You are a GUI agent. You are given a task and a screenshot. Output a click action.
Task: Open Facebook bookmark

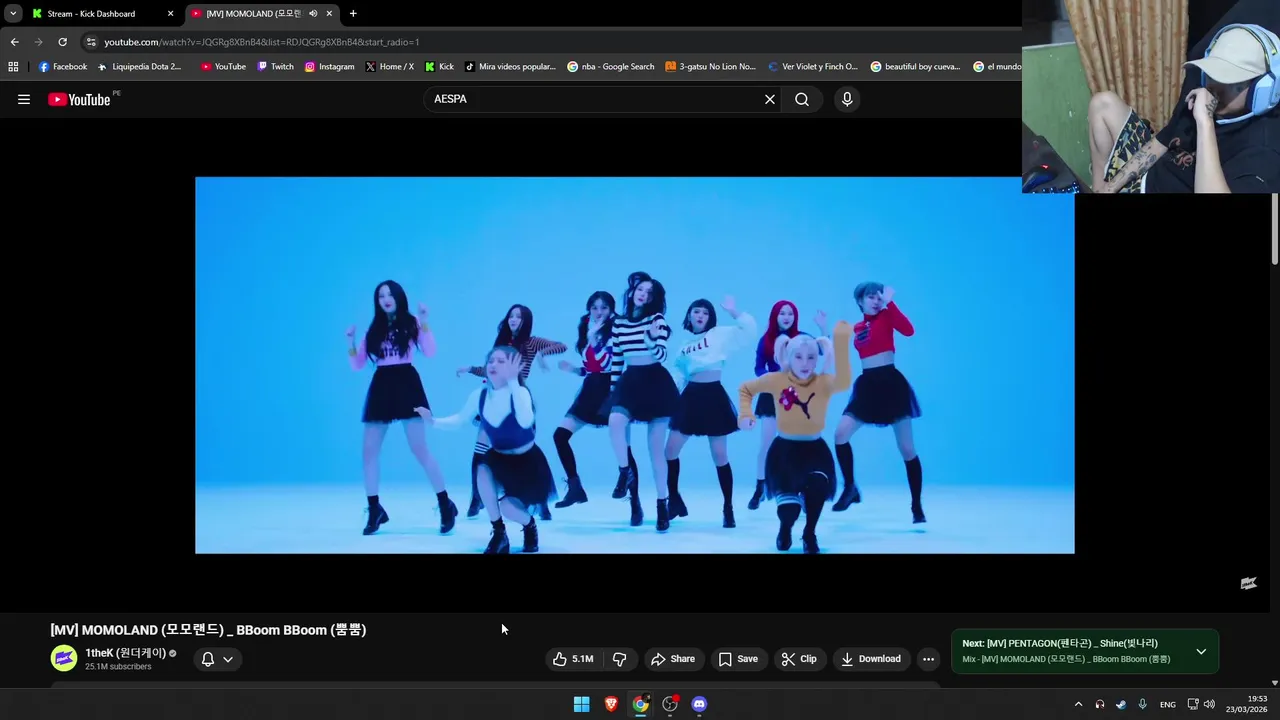[x=63, y=67]
